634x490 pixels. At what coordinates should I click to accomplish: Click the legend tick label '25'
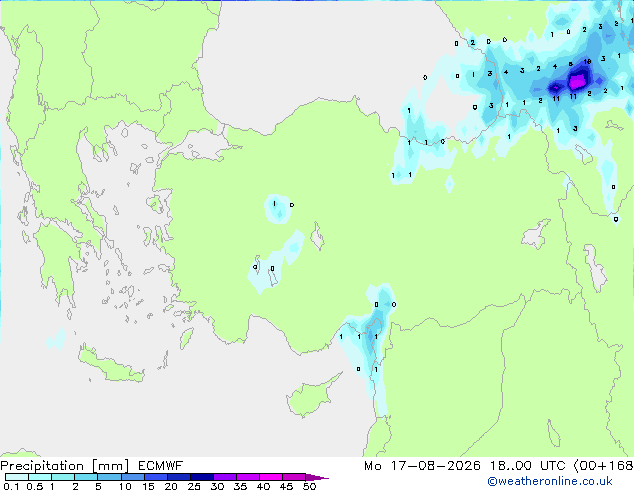tap(194, 486)
